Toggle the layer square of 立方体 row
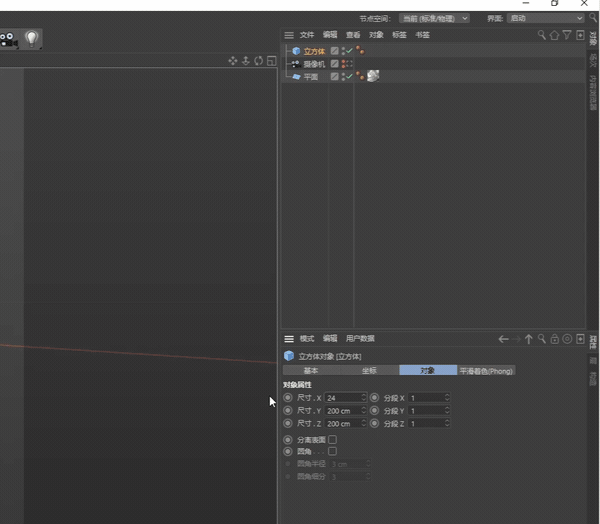This screenshot has width=600, height=524. click(x=334, y=51)
